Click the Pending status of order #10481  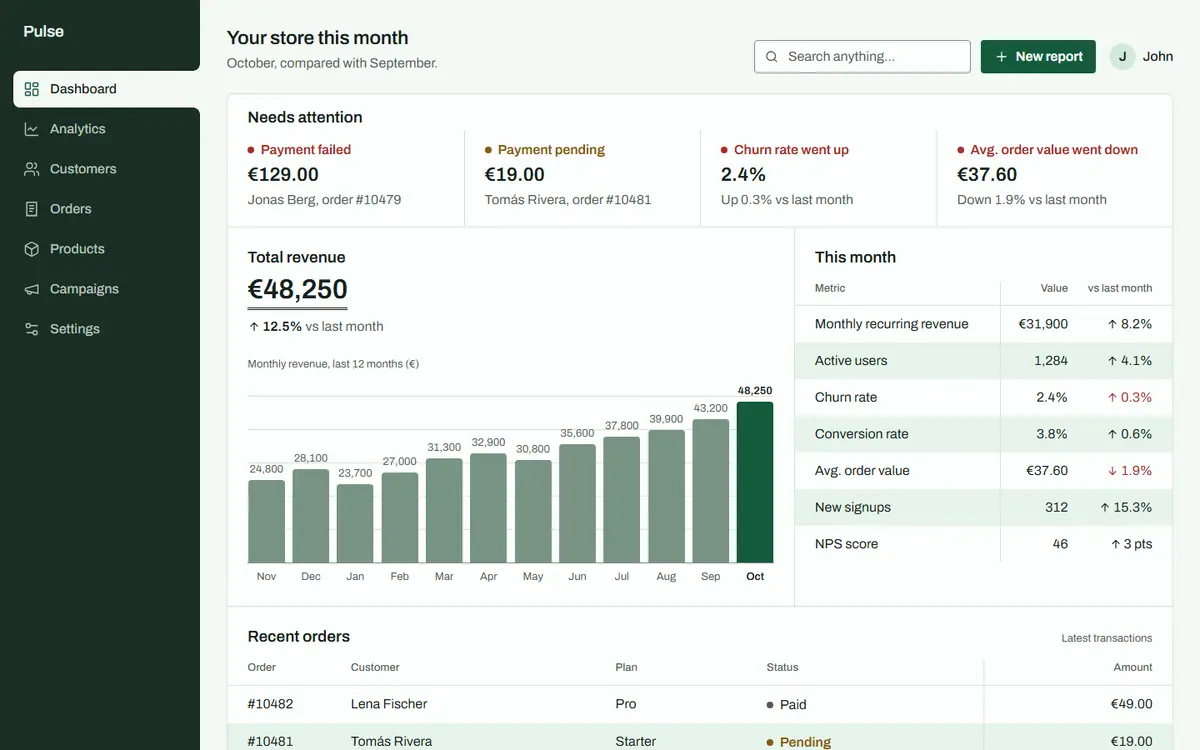(799, 741)
